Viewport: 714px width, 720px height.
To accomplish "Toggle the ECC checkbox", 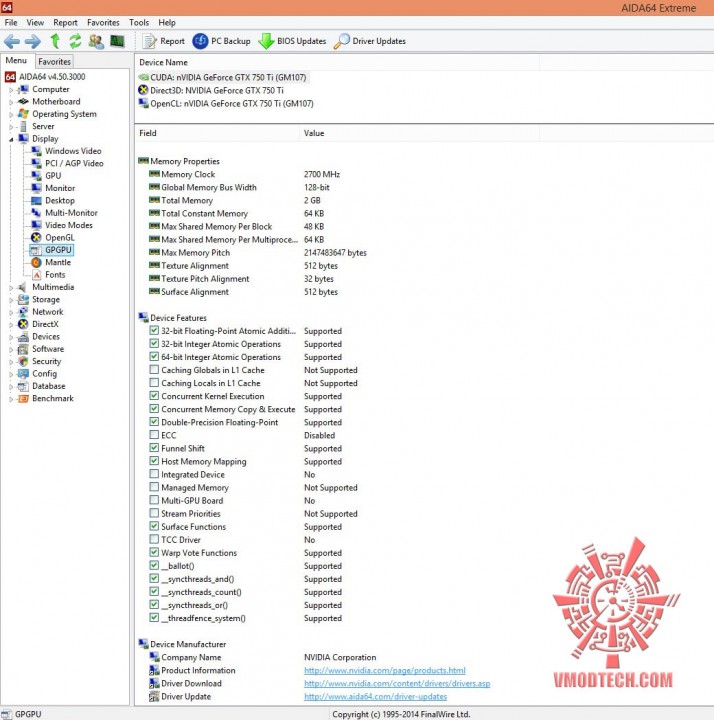I will (154, 434).
